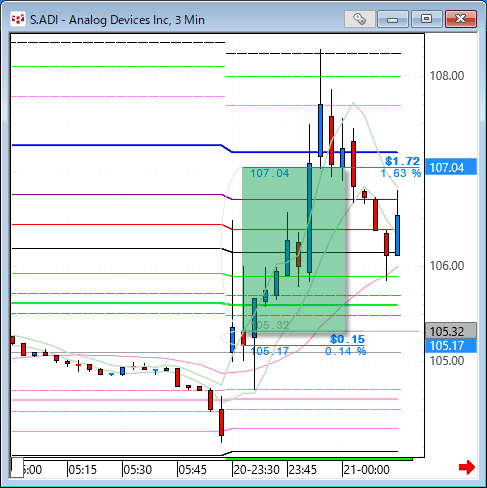Click the 1.63 % measurement label
The image size is (487, 488).
tap(401, 173)
